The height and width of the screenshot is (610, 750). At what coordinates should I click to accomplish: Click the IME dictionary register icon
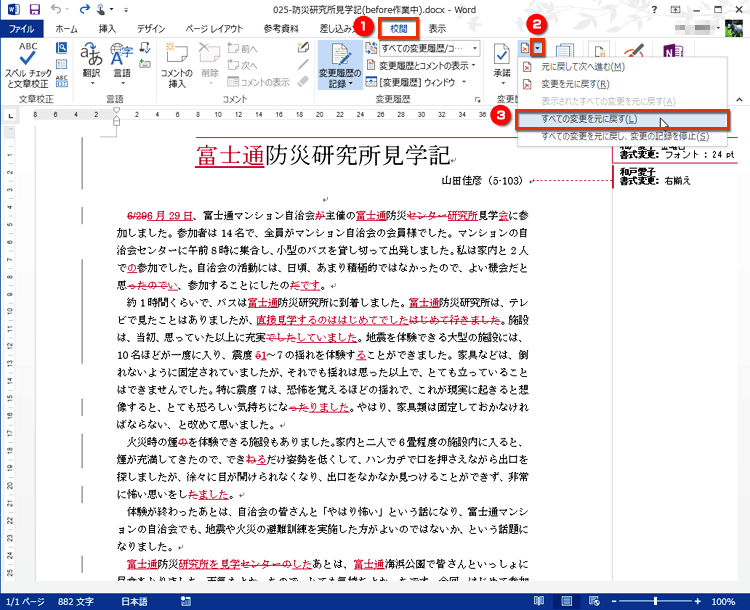[145, 64]
